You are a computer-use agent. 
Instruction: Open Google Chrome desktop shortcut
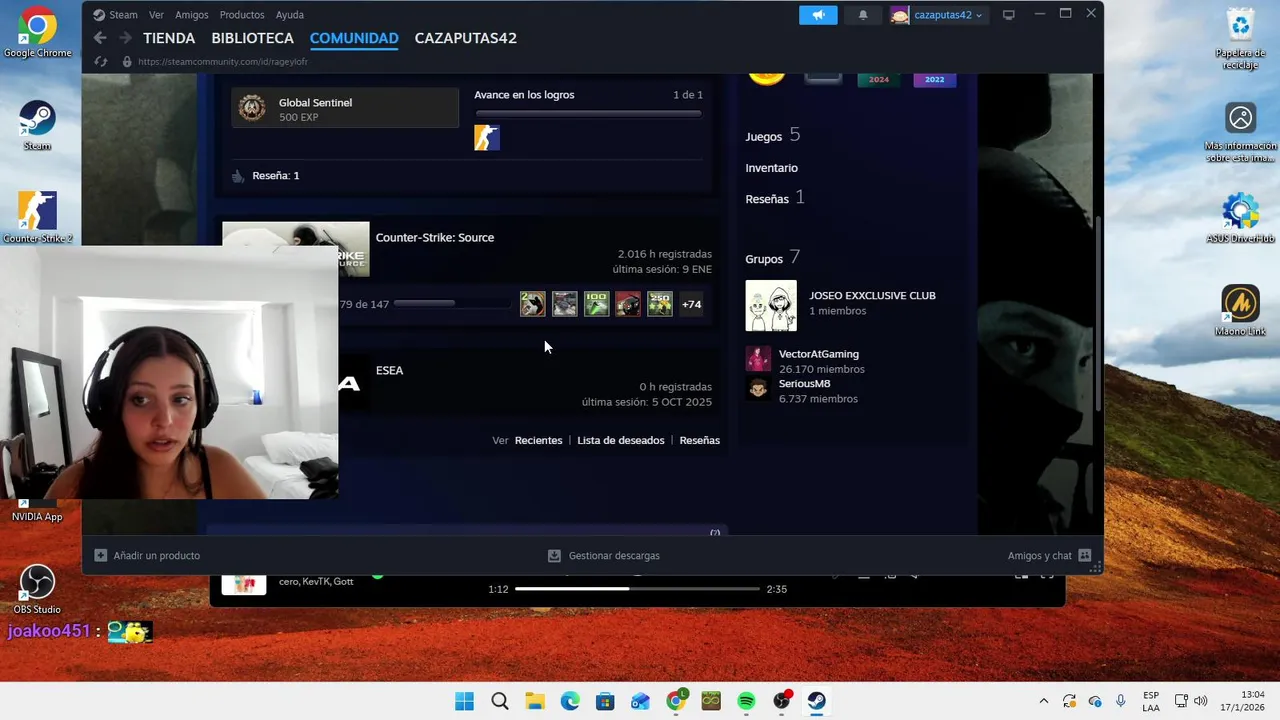[x=37, y=33]
